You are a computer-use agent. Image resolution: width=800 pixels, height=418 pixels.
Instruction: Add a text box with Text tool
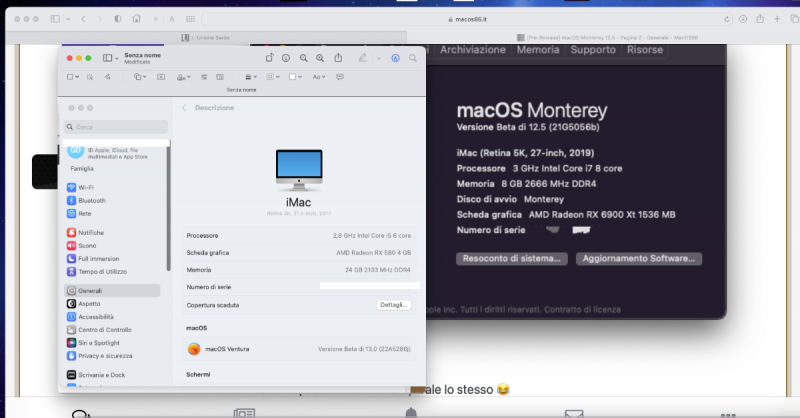click(161, 77)
